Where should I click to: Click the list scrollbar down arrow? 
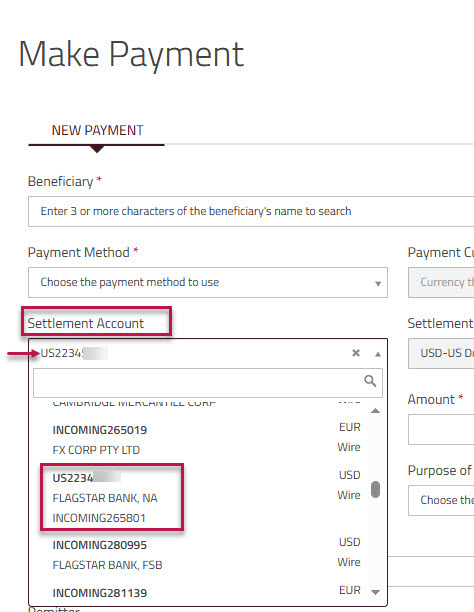click(x=375, y=592)
